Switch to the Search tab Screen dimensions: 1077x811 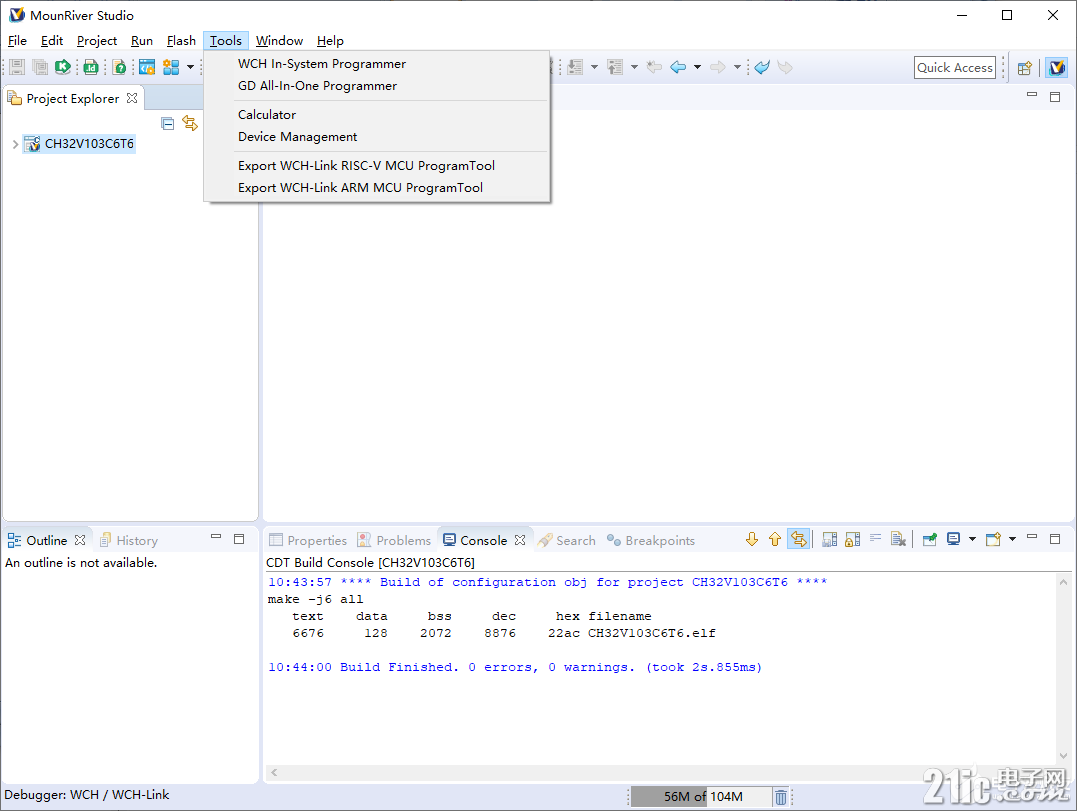tap(567, 540)
